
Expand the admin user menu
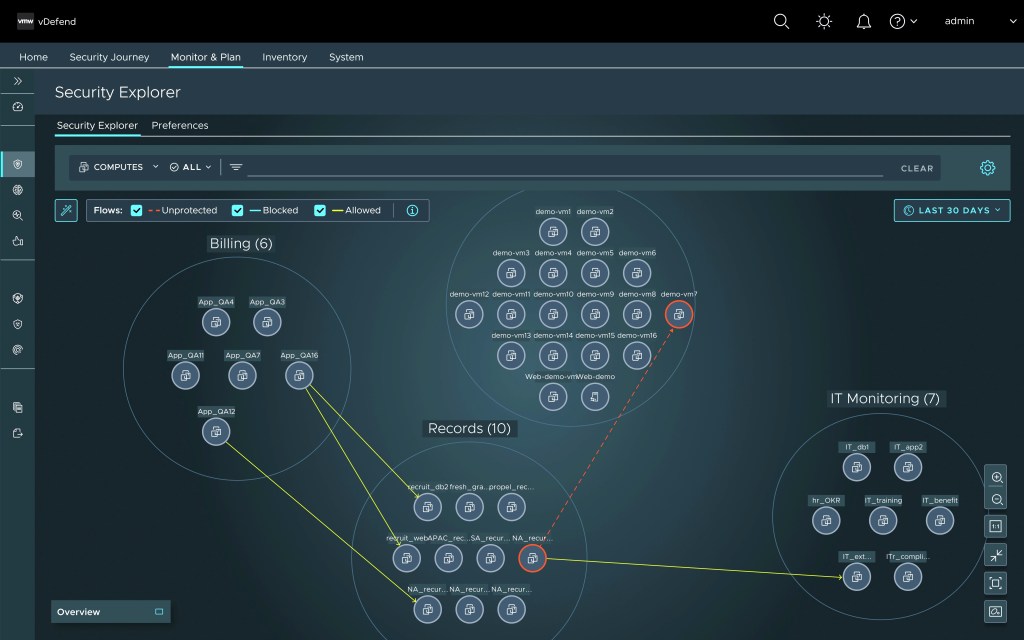click(x=980, y=21)
